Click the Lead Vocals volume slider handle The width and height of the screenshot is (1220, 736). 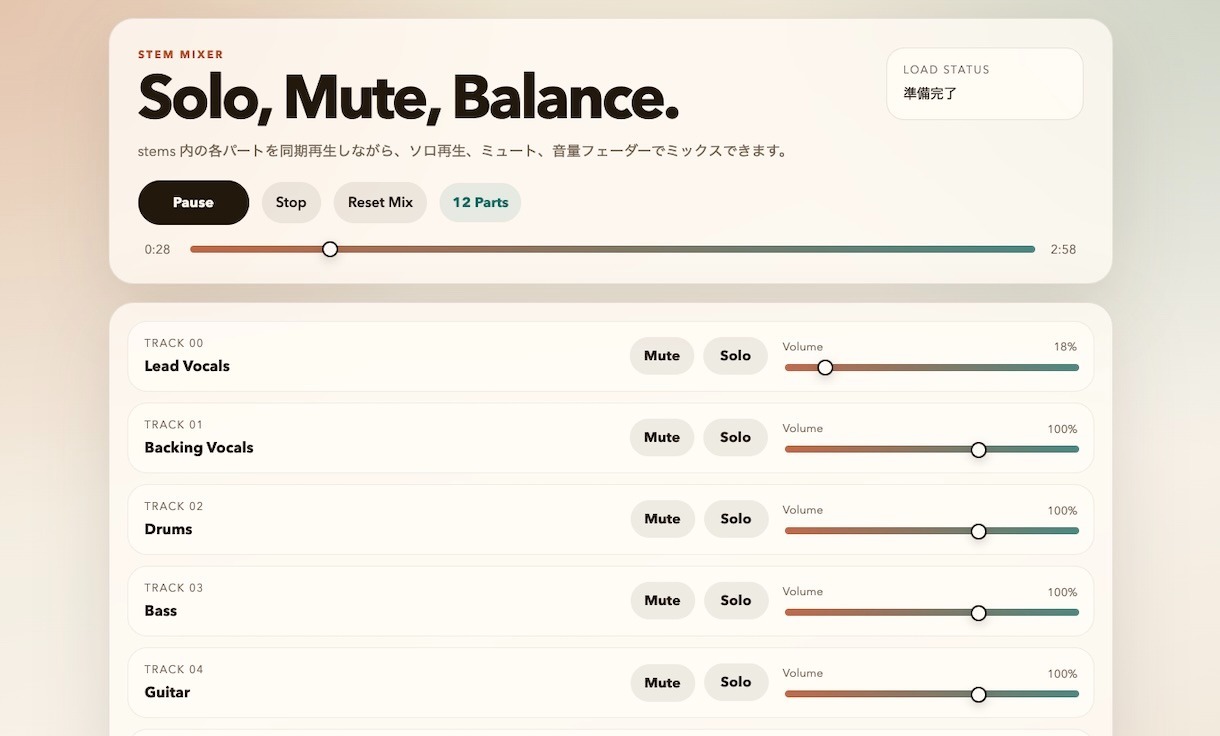coord(825,368)
